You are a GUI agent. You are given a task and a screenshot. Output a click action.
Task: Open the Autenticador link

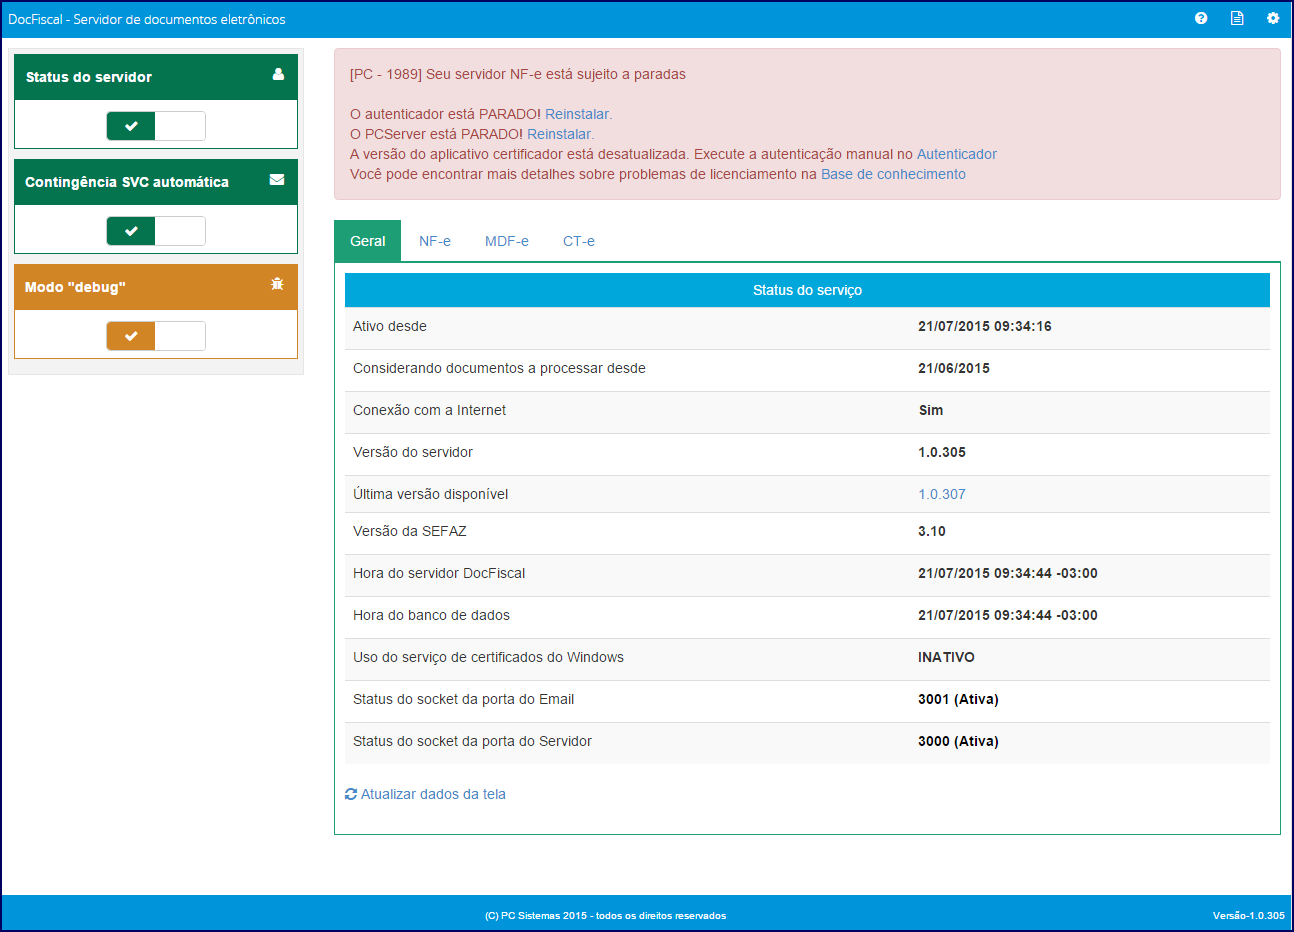(957, 154)
